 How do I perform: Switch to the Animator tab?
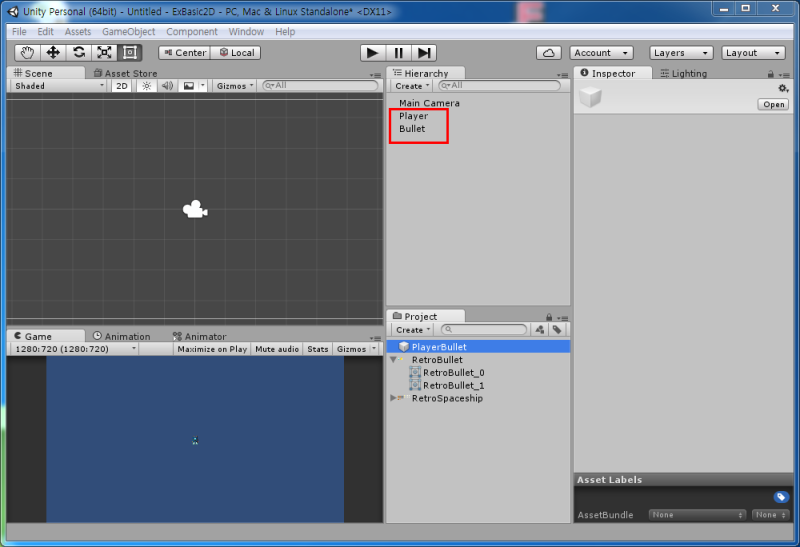(x=199, y=336)
